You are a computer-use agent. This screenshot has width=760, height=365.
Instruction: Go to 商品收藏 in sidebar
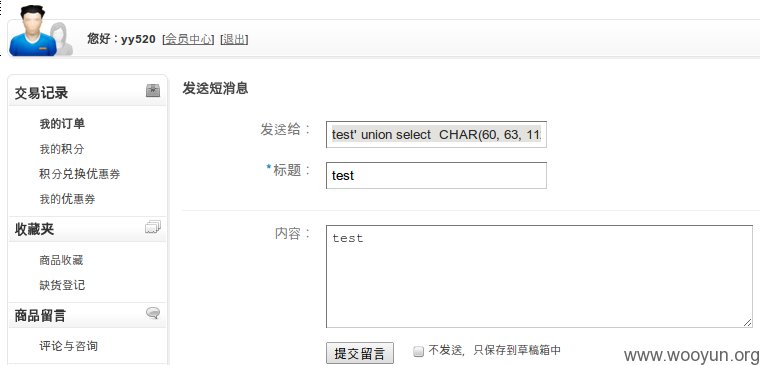[62, 260]
